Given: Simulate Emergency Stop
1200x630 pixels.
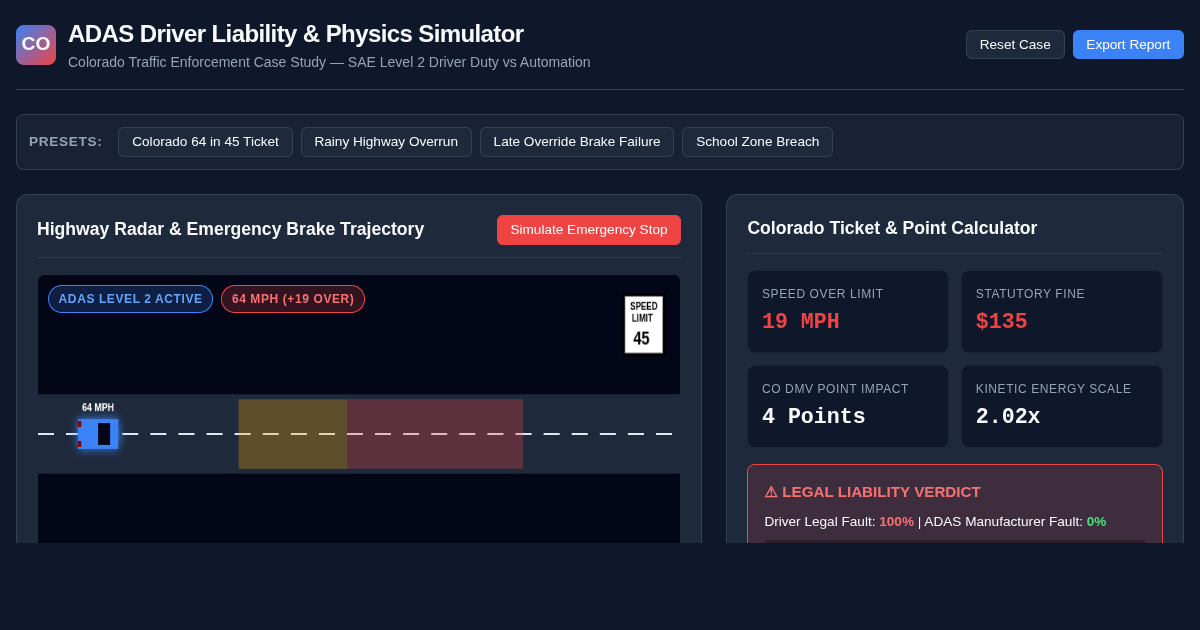Looking at the screenshot, I should tap(589, 230).
